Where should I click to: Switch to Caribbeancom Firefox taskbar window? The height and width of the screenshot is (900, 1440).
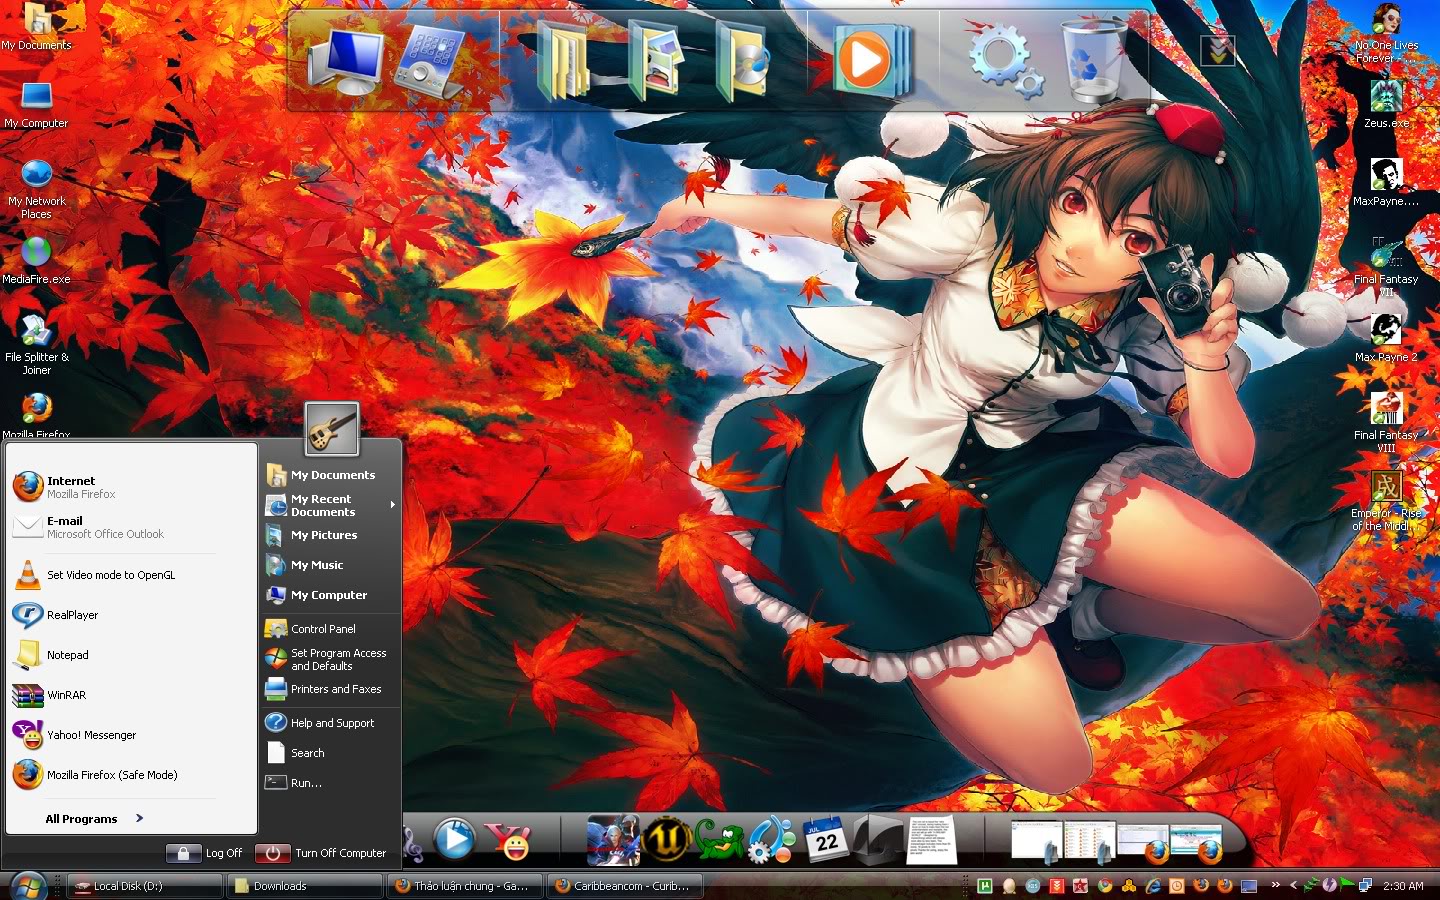pyautogui.click(x=625, y=886)
